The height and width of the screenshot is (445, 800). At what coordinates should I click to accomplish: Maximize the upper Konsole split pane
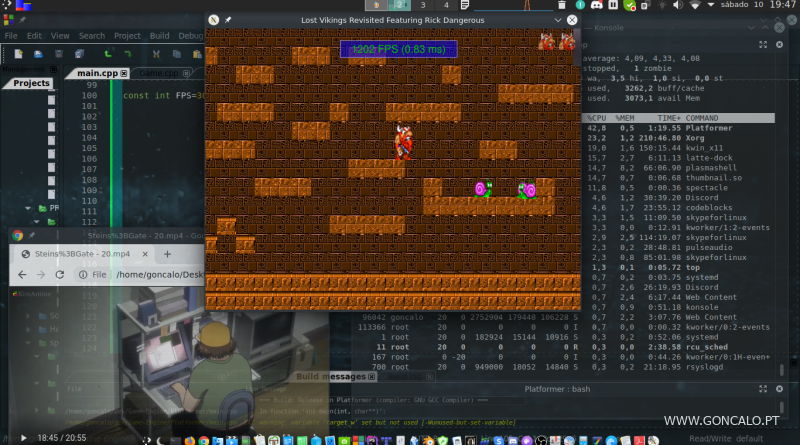pos(763,45)
